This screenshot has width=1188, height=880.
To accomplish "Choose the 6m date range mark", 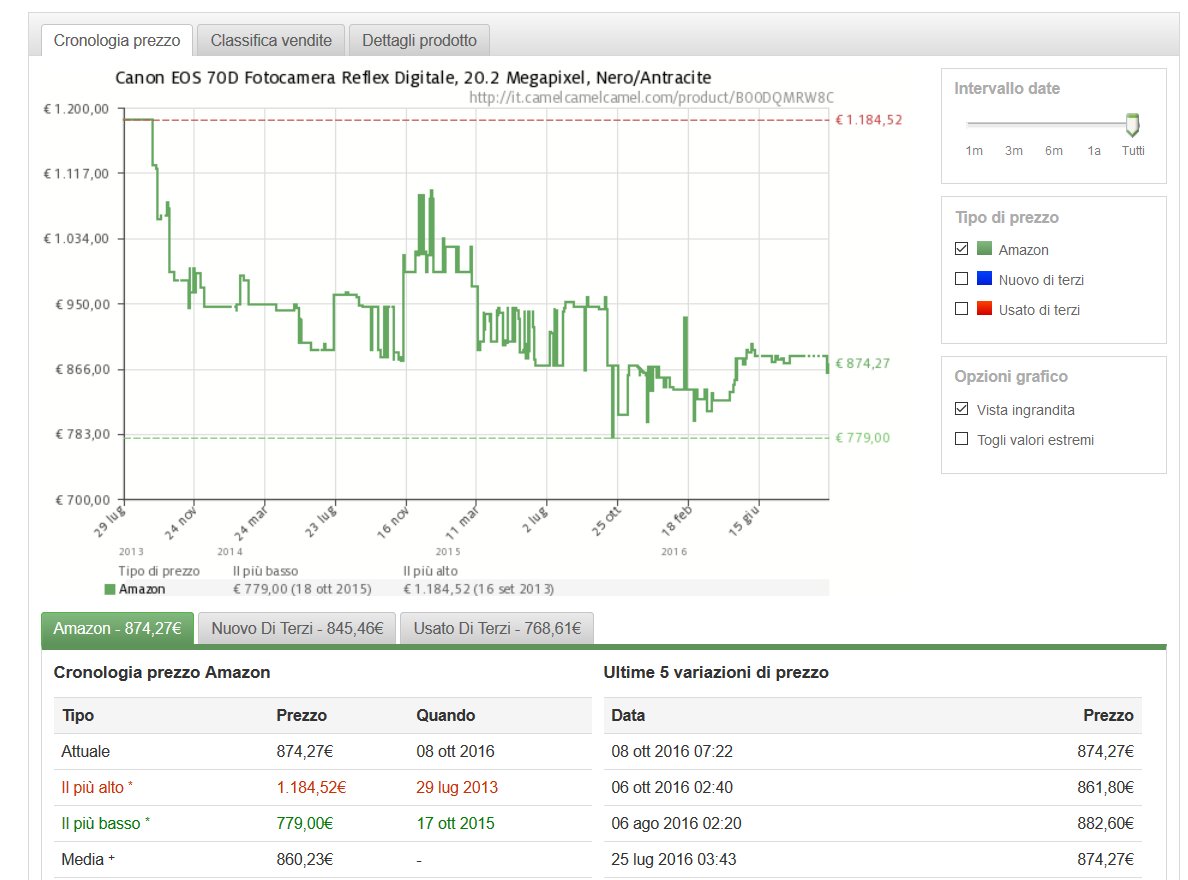I will 1054,151.
